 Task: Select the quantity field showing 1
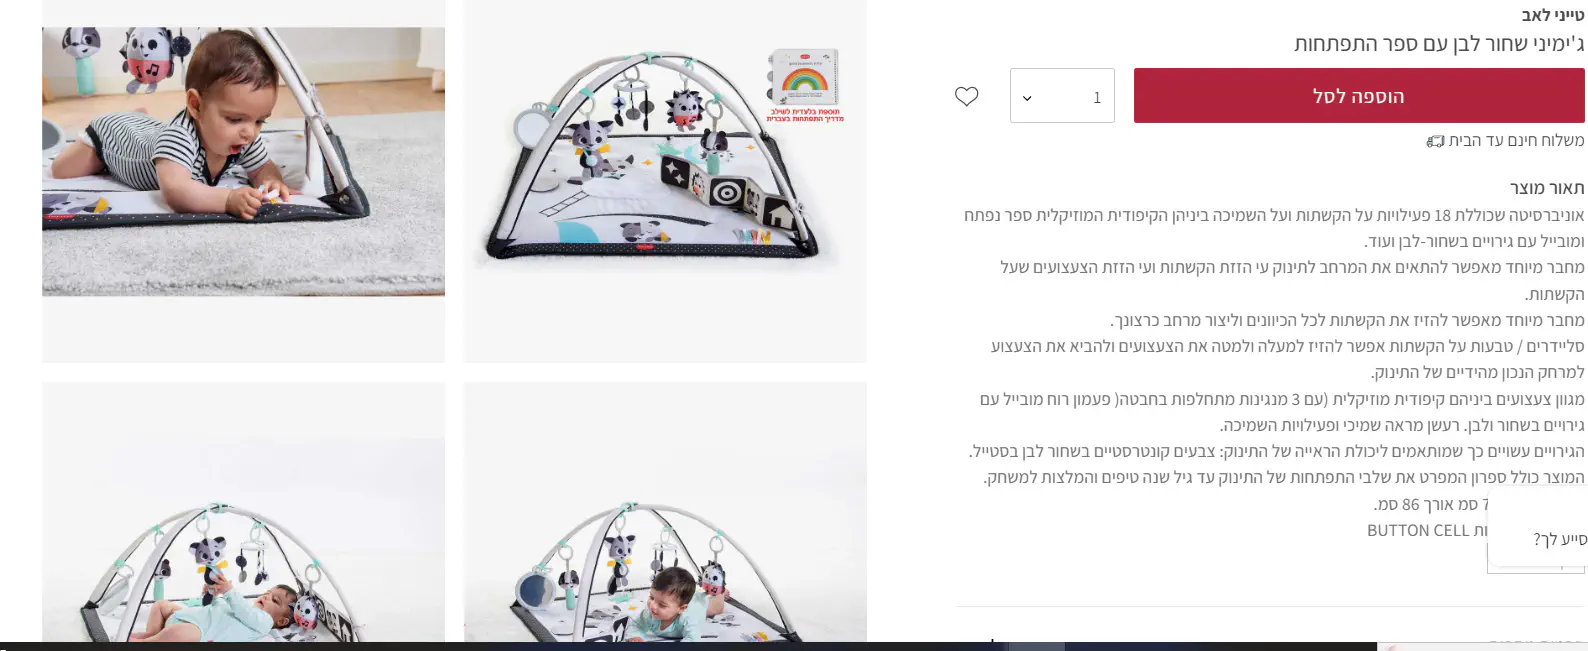pyautogui.click(x=1062, y=96)
